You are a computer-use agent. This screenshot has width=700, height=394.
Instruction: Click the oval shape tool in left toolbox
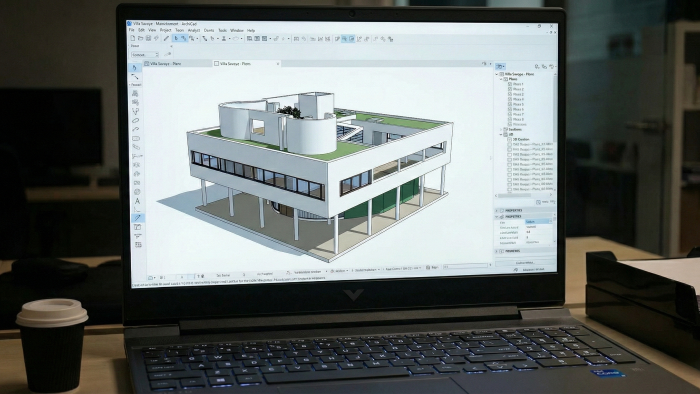click(x=135, y=120)
